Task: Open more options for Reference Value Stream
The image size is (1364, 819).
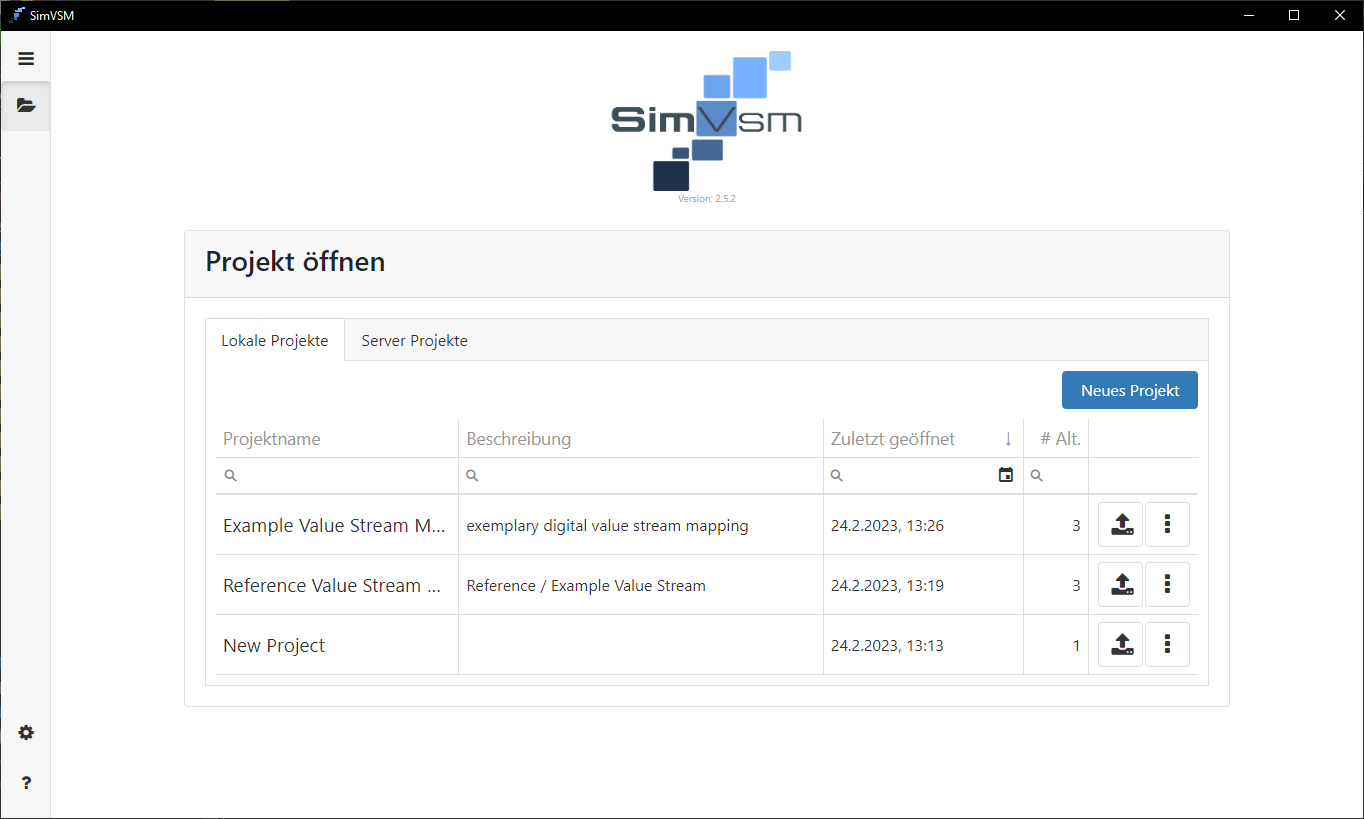Action: pos(1167,584)
